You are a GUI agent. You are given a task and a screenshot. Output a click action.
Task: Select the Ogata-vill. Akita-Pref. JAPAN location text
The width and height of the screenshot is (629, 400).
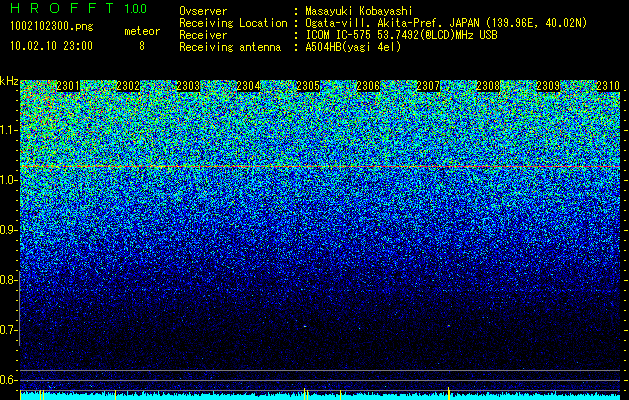pos(446,23)
